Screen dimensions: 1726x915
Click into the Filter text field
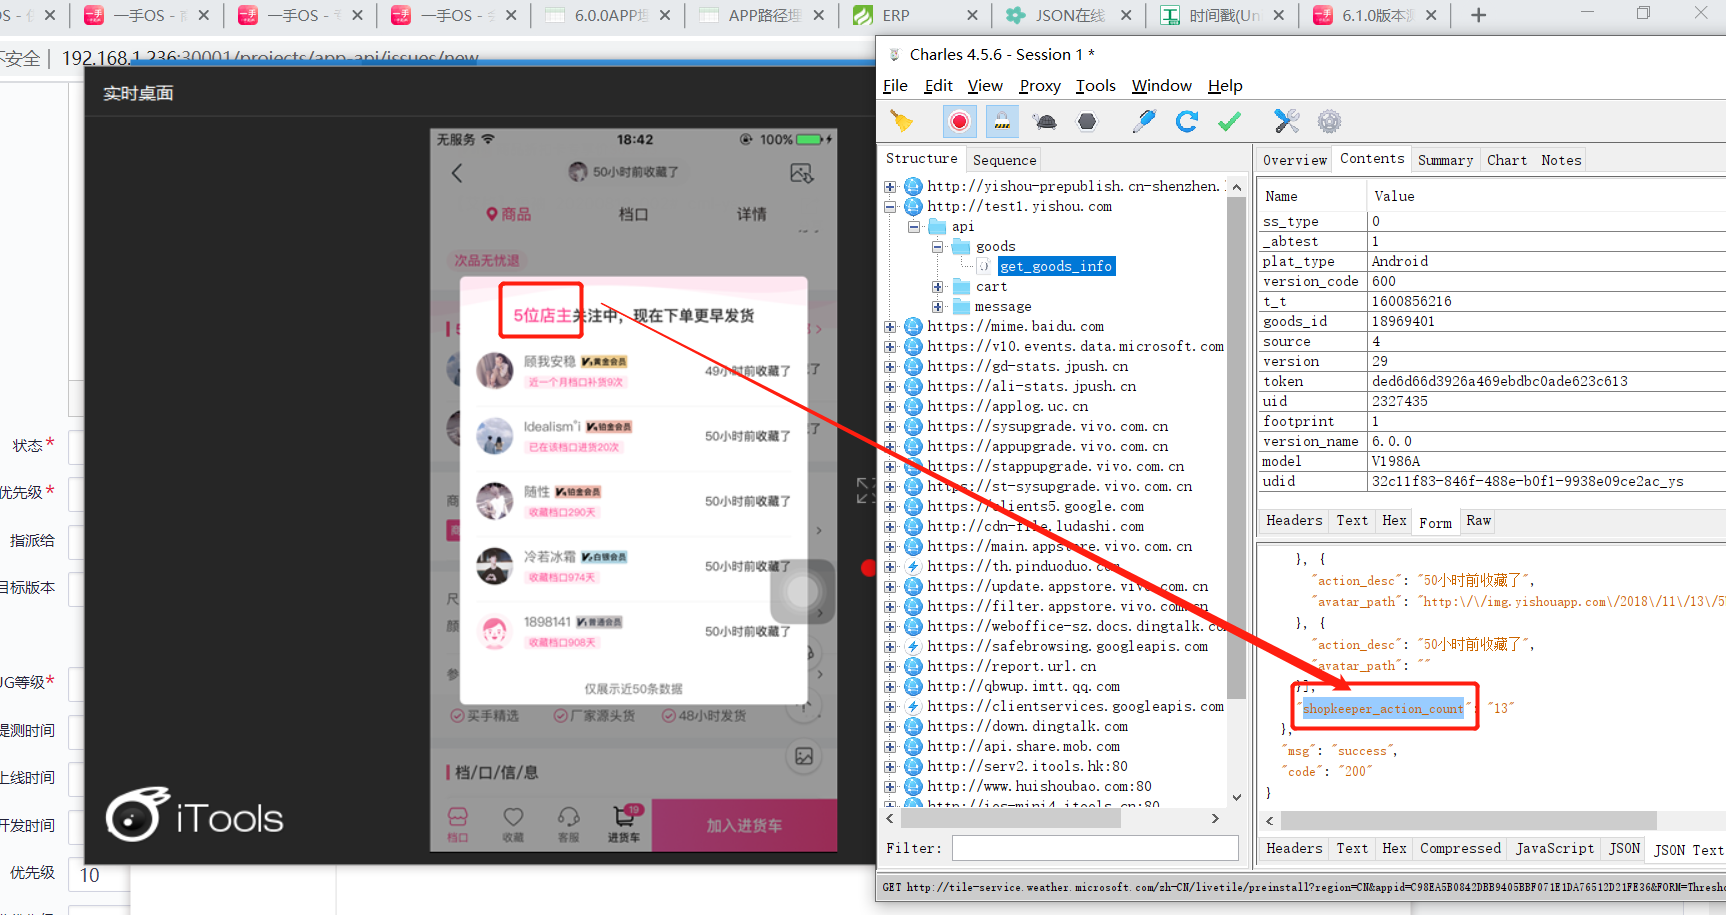click(1094, 848)
